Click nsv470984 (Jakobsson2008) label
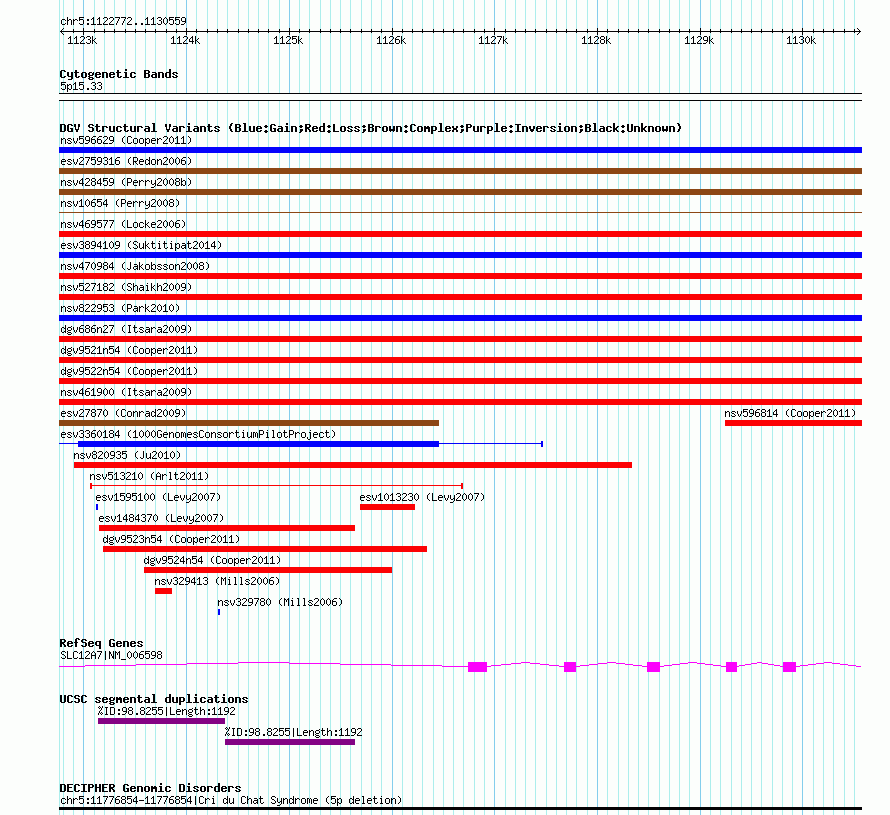 pos(135,266)
